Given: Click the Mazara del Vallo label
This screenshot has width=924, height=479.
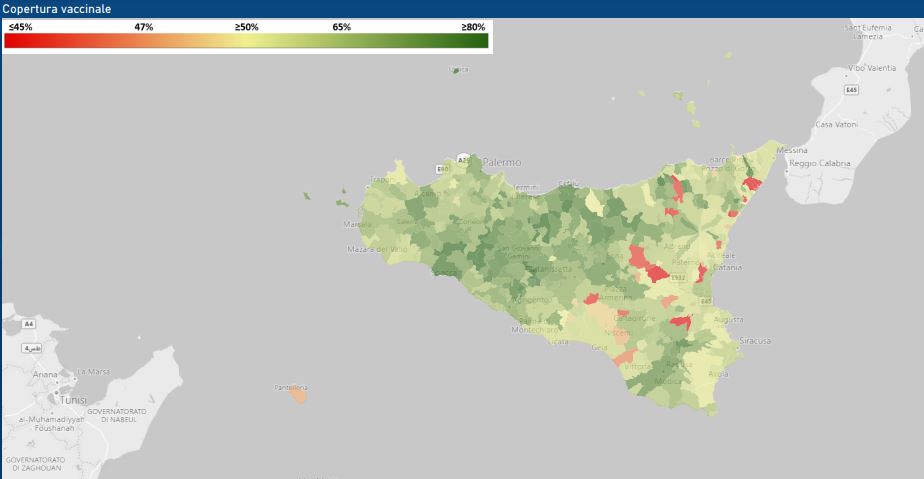Looking at the screenshot, I should tap(378, 248).
